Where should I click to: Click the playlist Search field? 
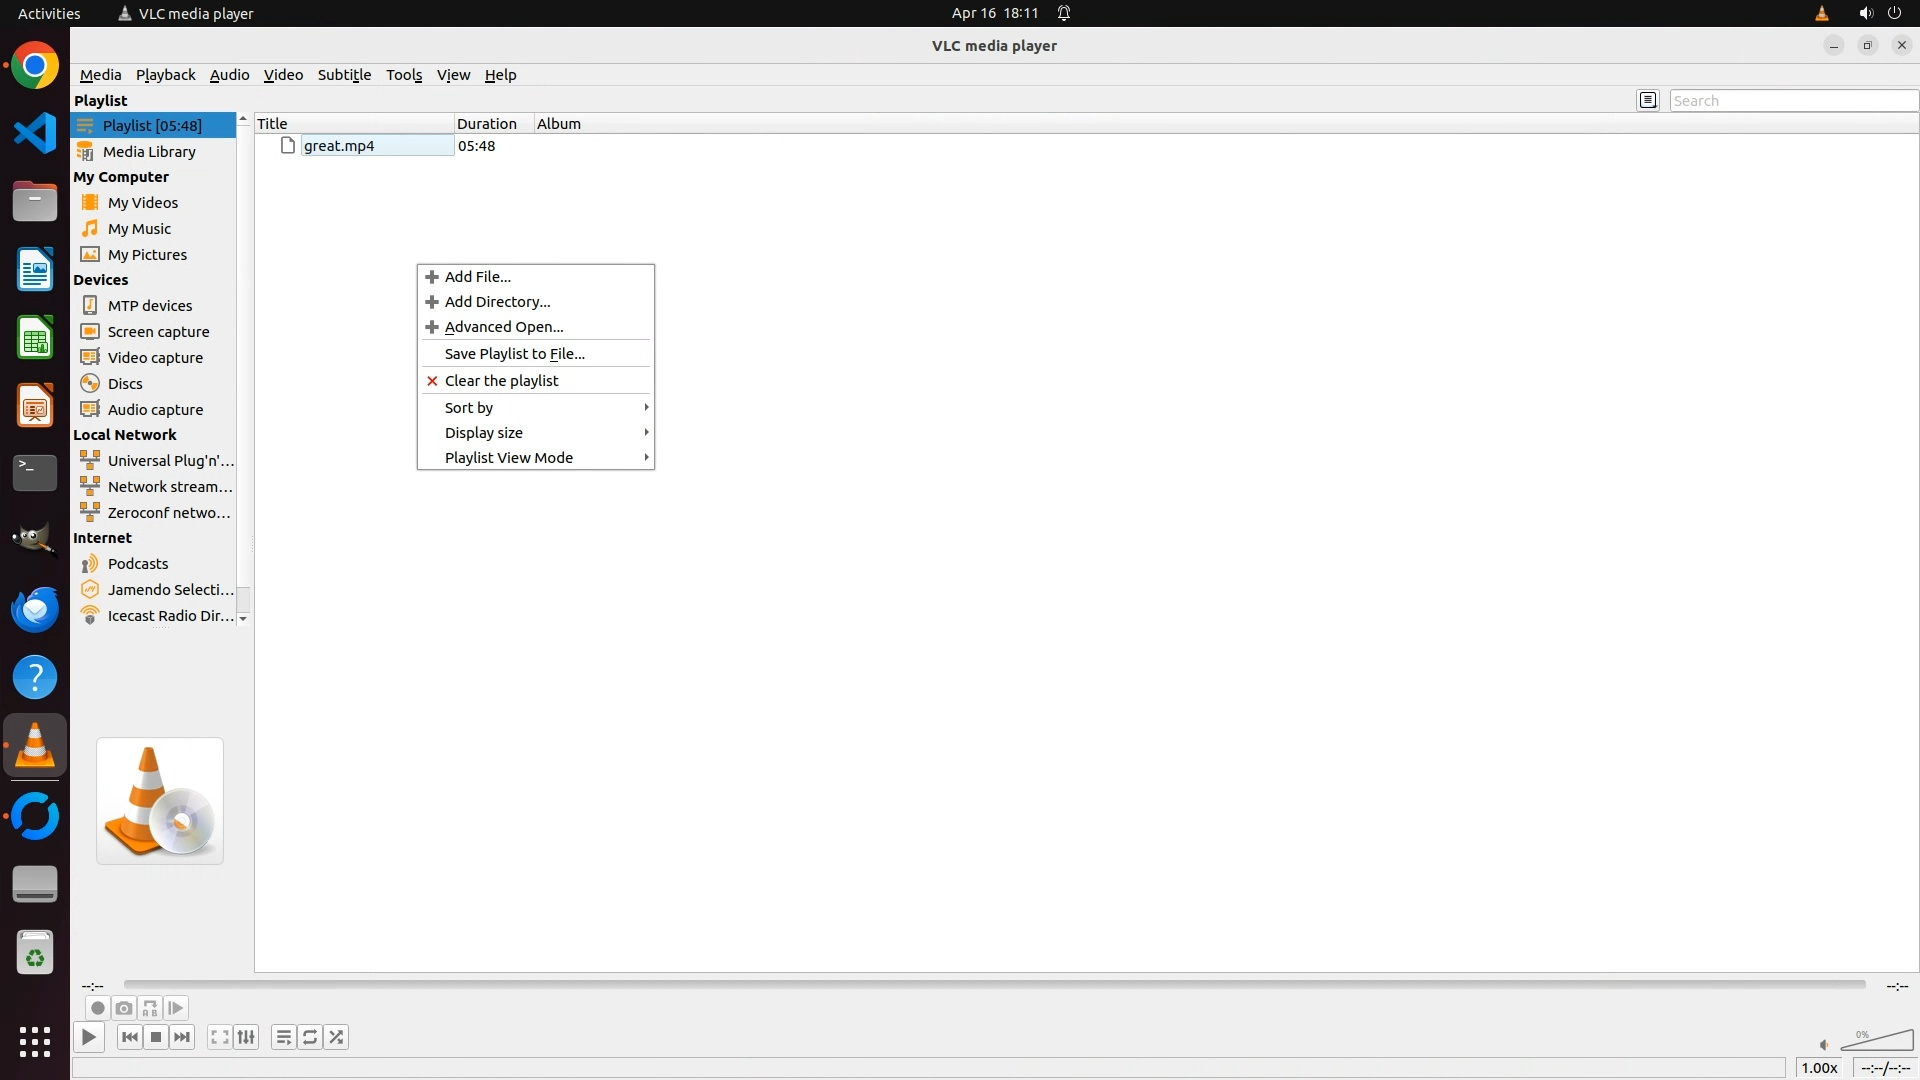coord(1792,100)
